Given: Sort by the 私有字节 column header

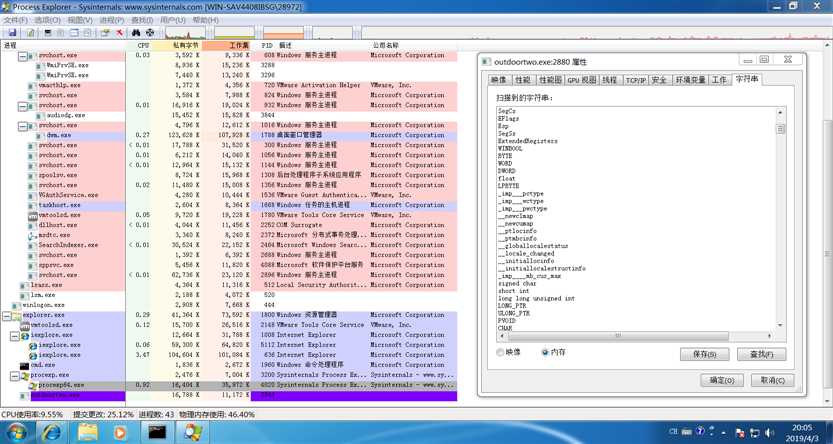Looking at the screenshot, I should (176, 46).
